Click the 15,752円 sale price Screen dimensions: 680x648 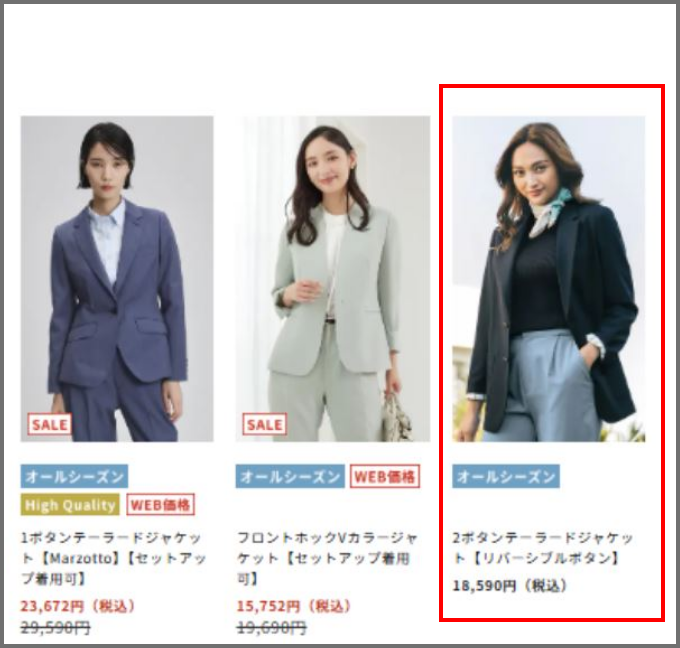pos(293,605)
